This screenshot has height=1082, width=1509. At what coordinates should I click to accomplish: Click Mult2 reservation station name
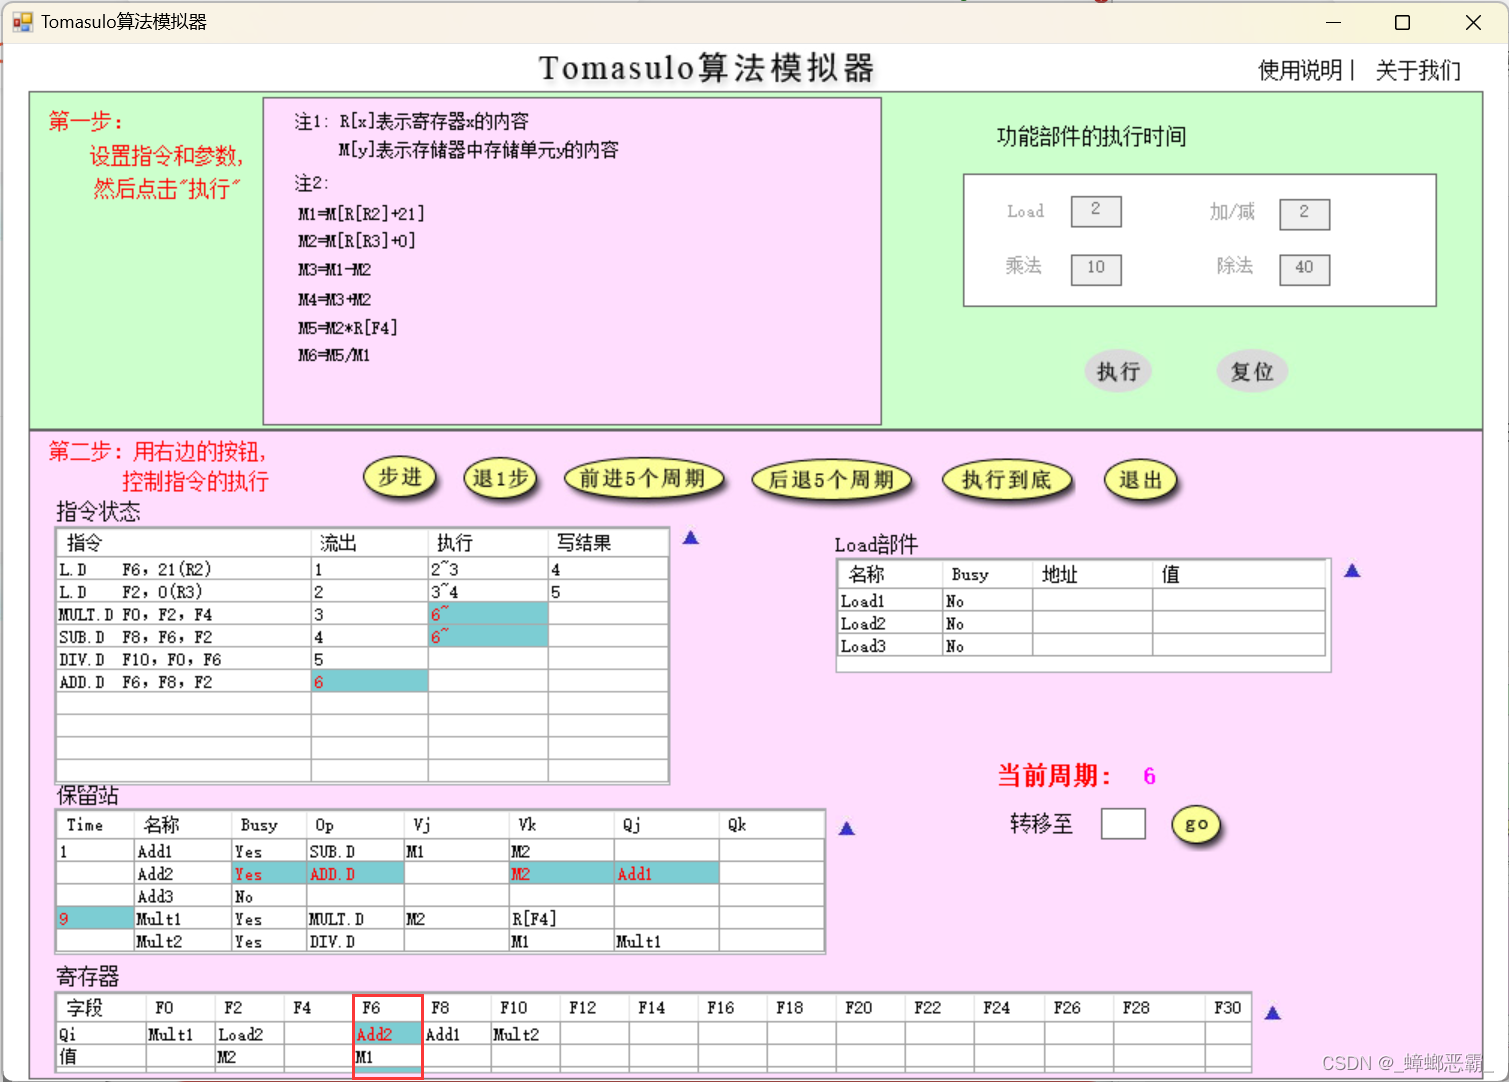click(183, 941)
